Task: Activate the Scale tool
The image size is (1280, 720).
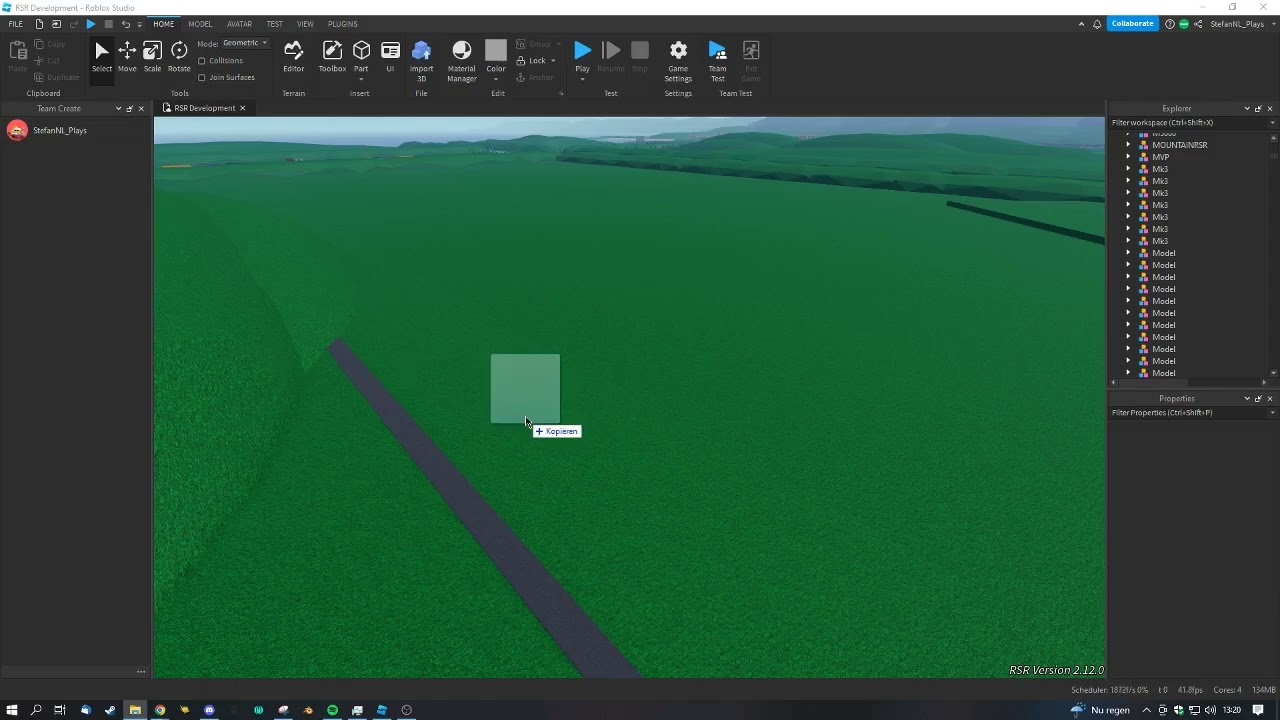Action: (x=152, y=57)
